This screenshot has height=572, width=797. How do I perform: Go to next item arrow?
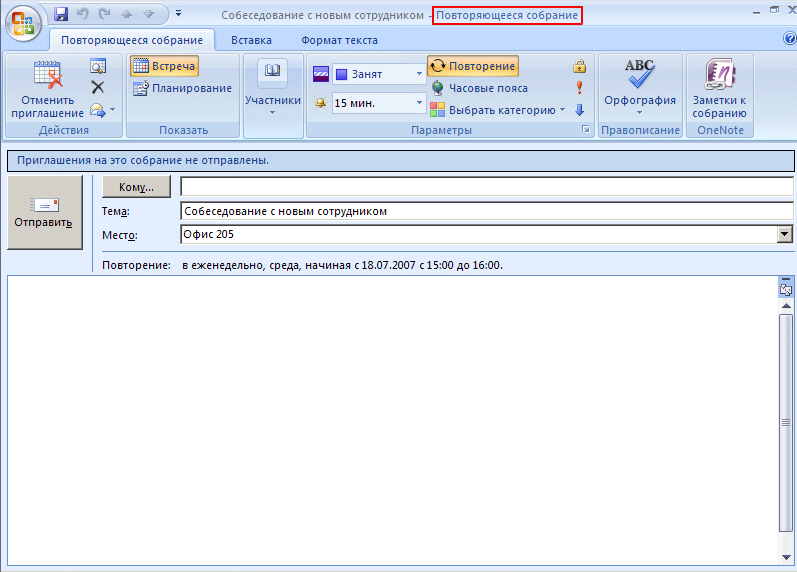point(148,14)
